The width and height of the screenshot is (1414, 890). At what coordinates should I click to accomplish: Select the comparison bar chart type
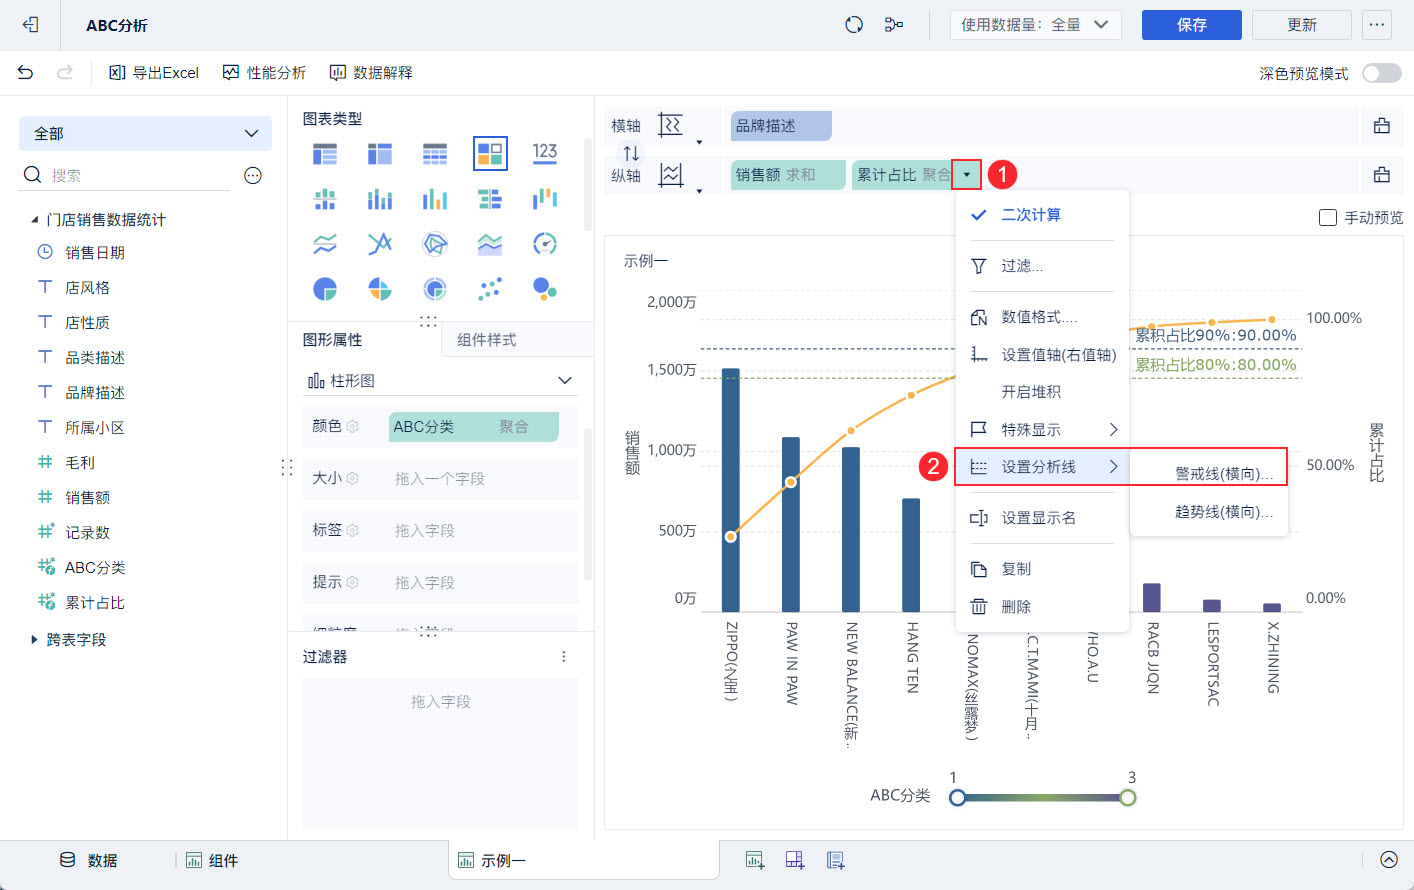490,199
